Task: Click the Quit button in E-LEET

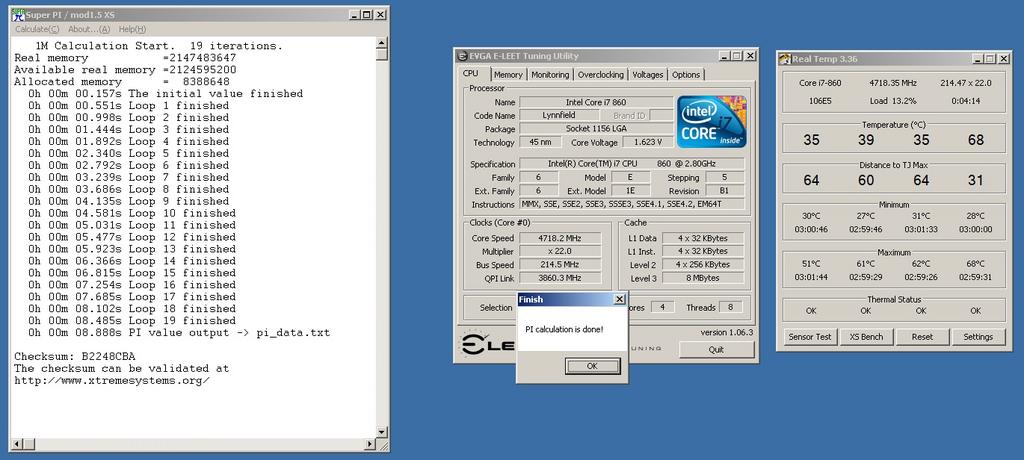Action: pyautogui.click(x=716, y=350)
